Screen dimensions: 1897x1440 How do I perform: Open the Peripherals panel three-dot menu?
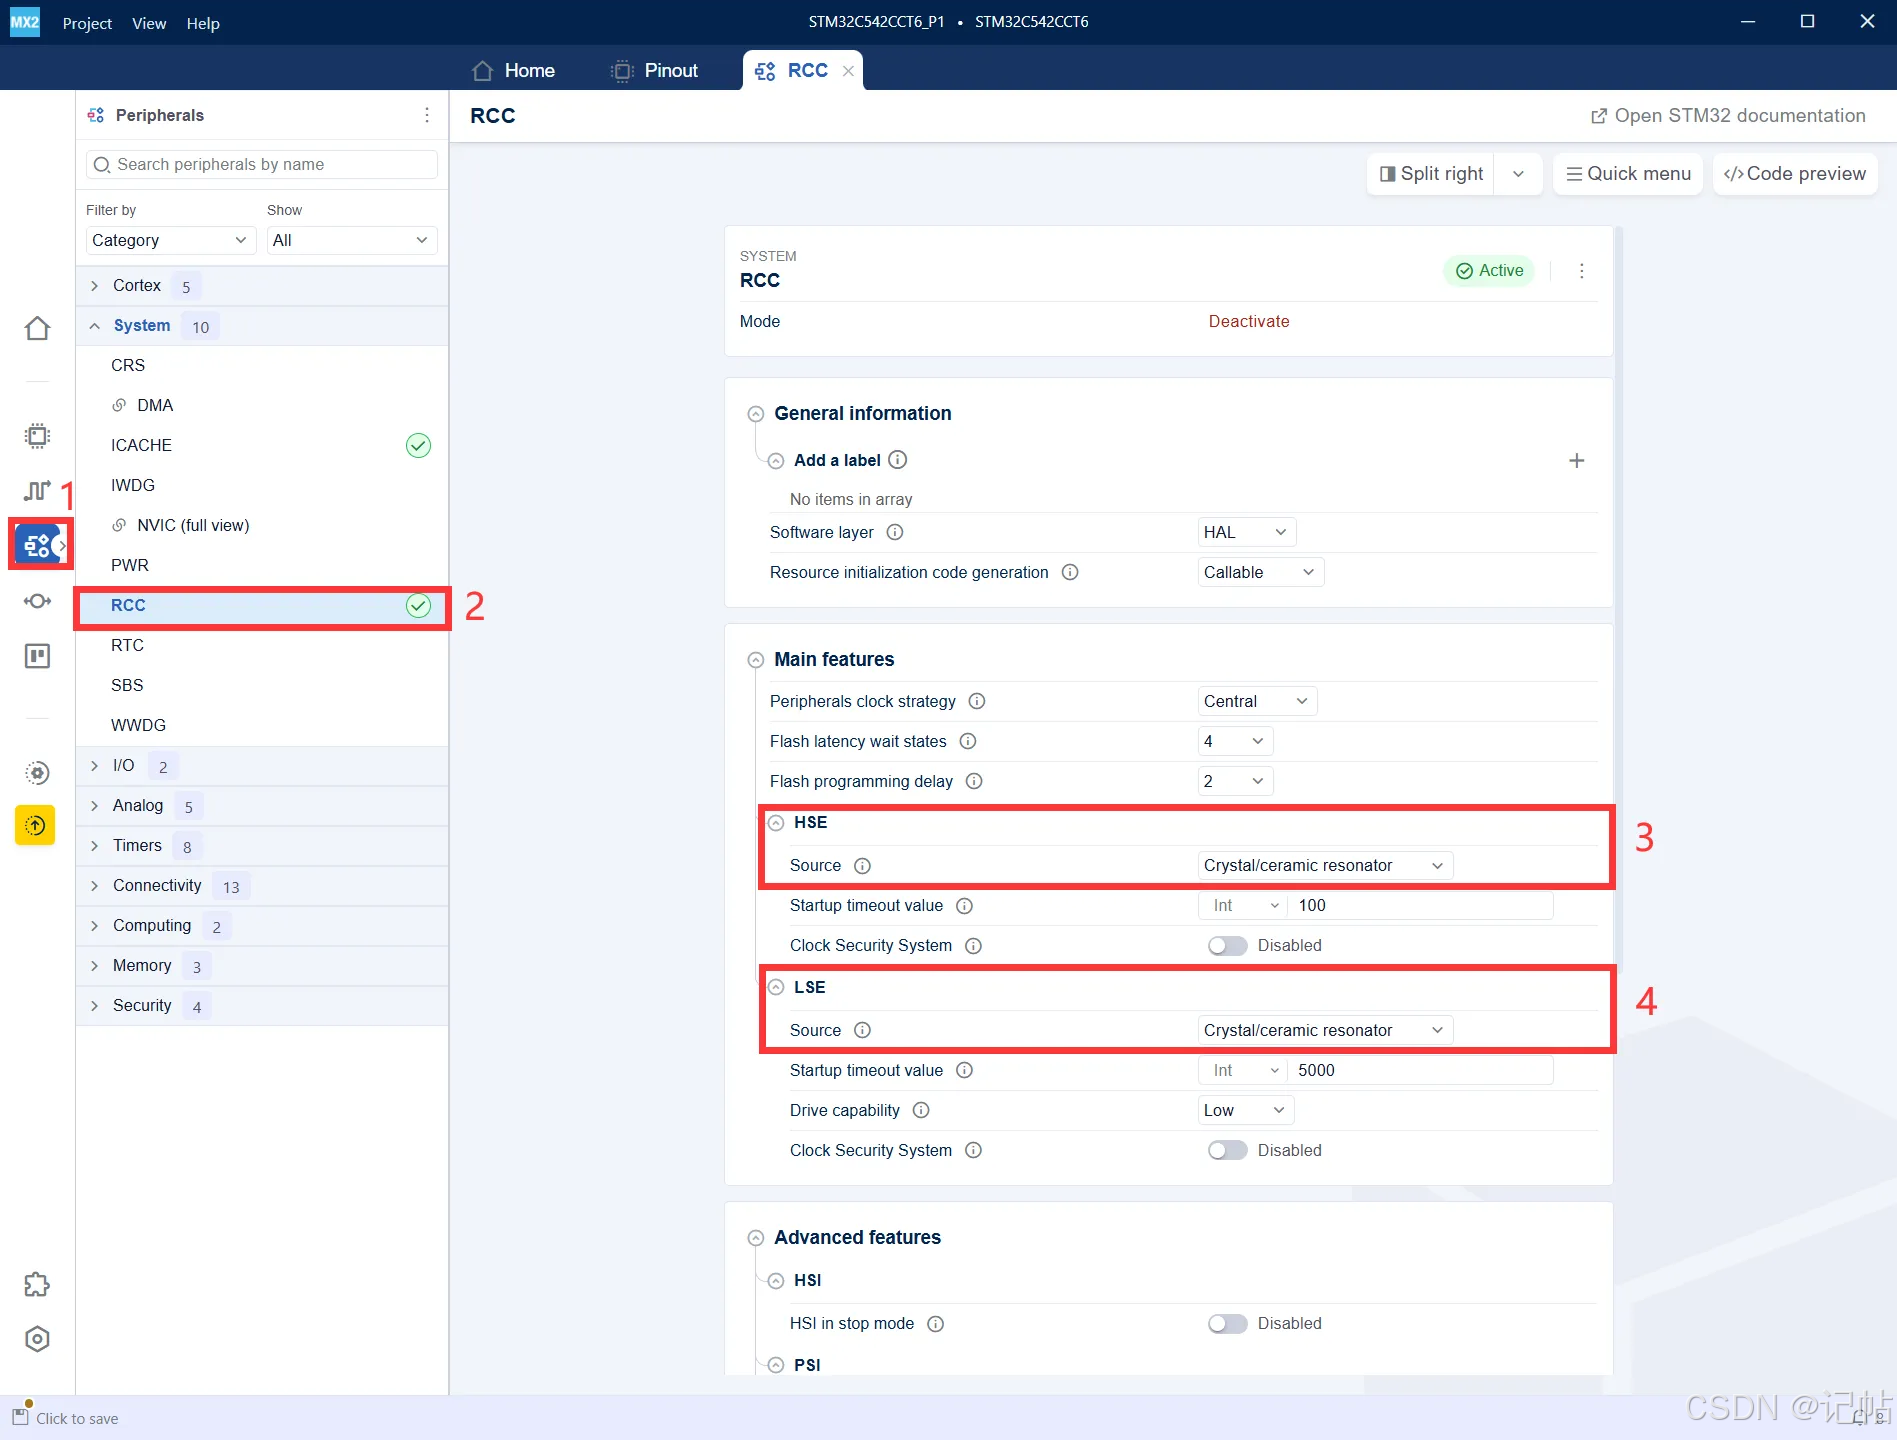[427, 115]
